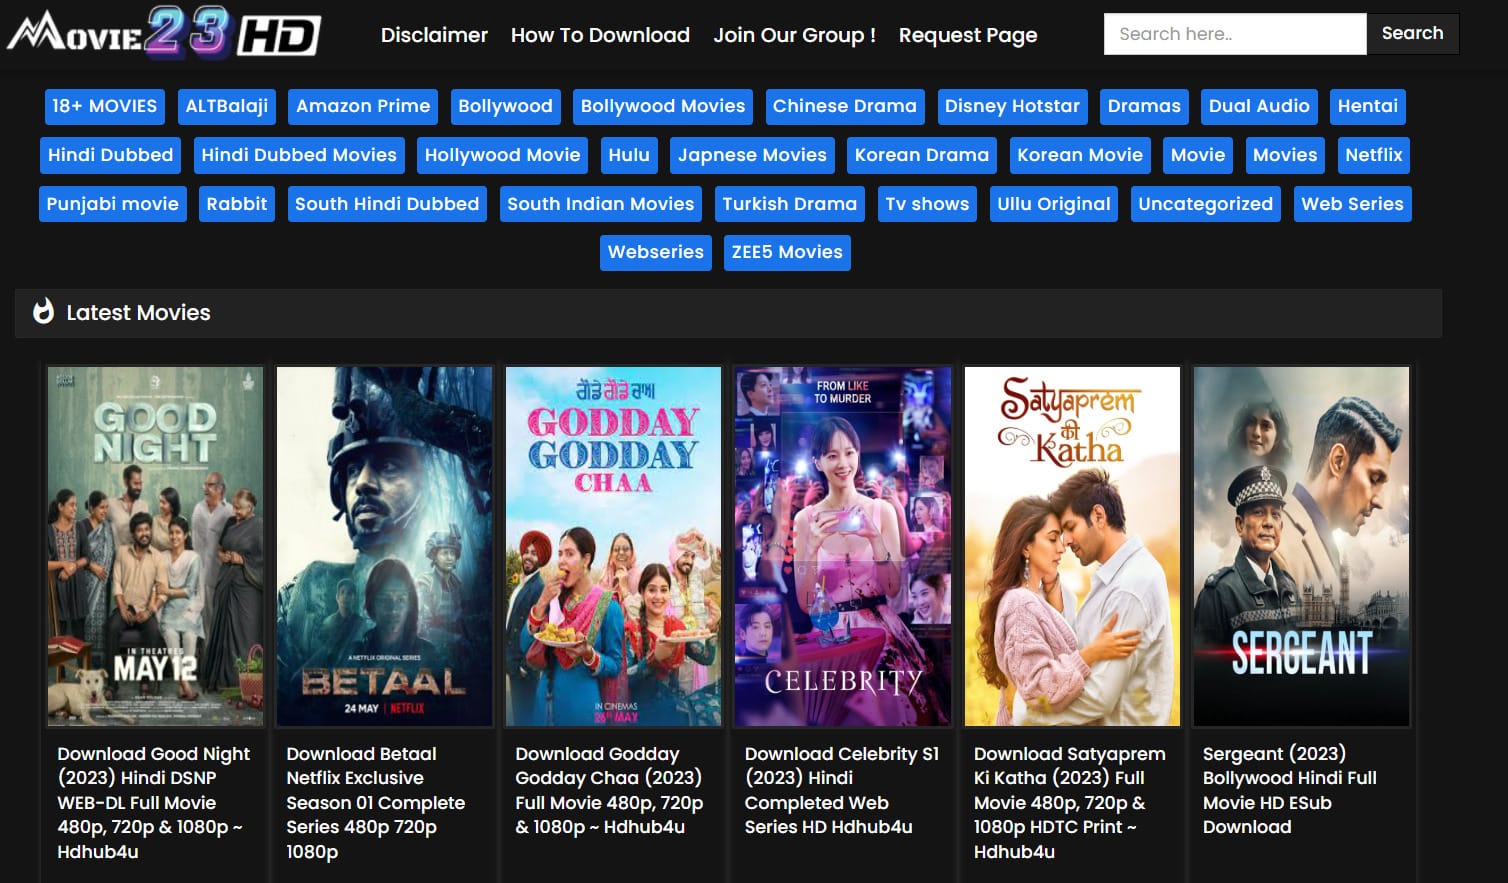Open the Satyaprem Ki Katha poster
Viewport: 1508px width, 883px height.
pos(1072,546)
